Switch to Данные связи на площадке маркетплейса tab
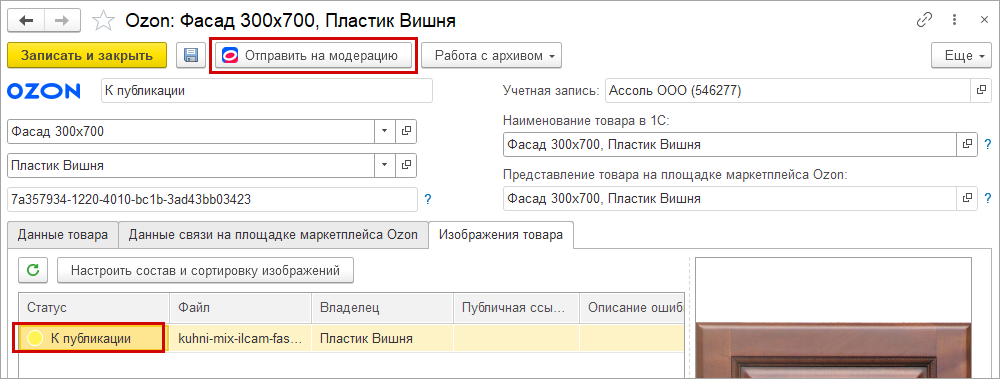Image resolution: width=1000 pixels, height=379 pixels. [273, 234]
